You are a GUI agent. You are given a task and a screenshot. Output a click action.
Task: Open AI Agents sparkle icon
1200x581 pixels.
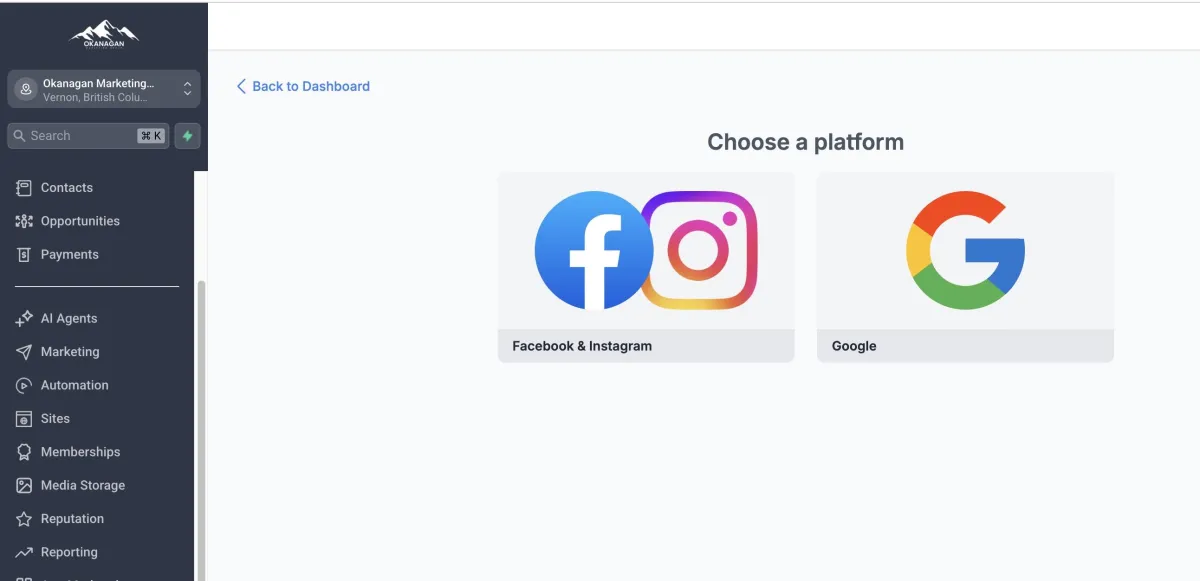click(x=24, y=318)
